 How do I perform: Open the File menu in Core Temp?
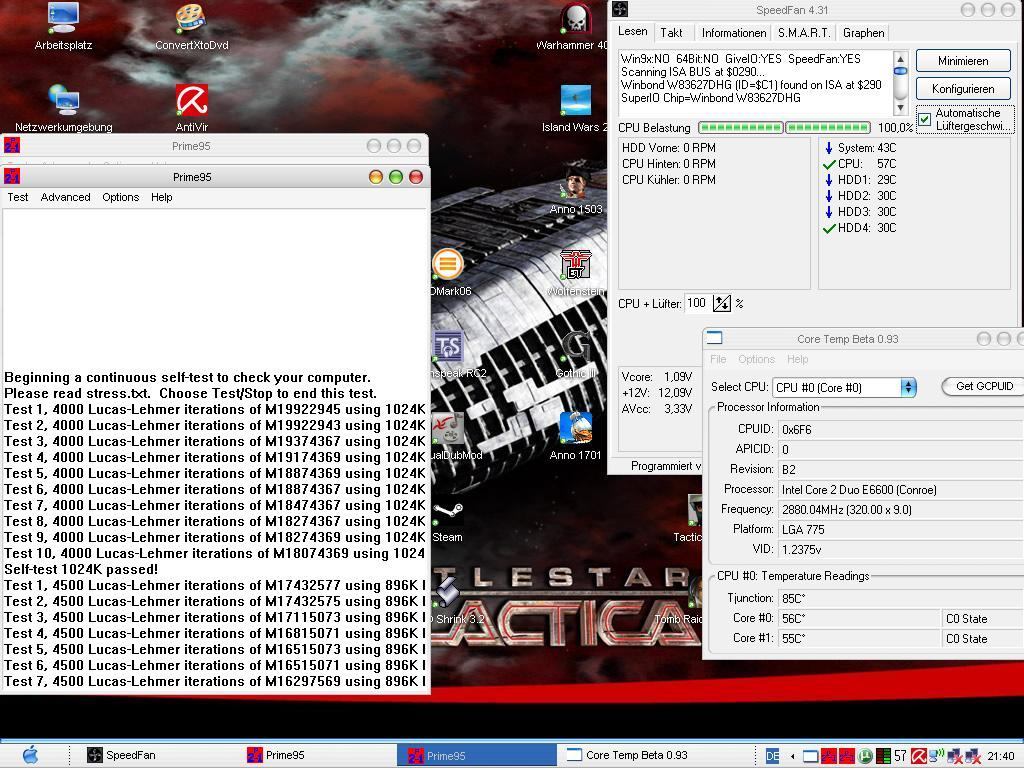[x=718, y=359]
